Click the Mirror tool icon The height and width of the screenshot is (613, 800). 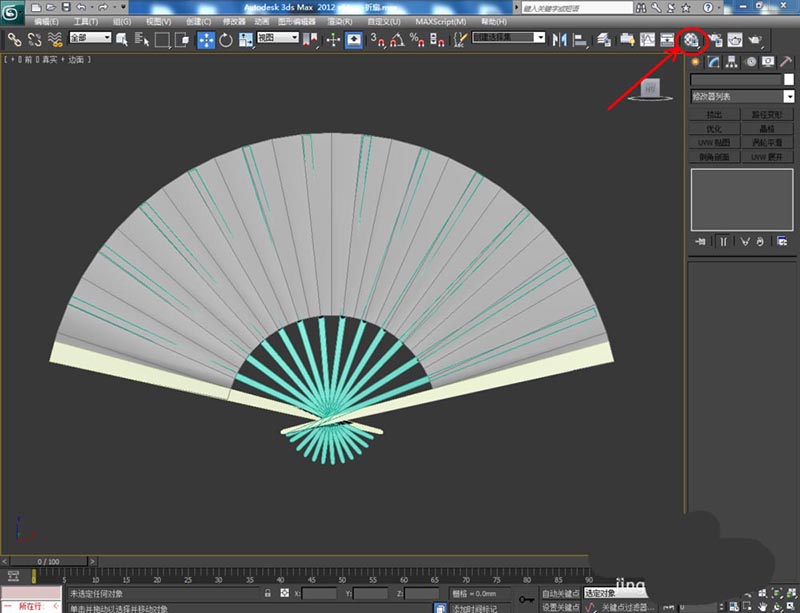tap(558, 40)
